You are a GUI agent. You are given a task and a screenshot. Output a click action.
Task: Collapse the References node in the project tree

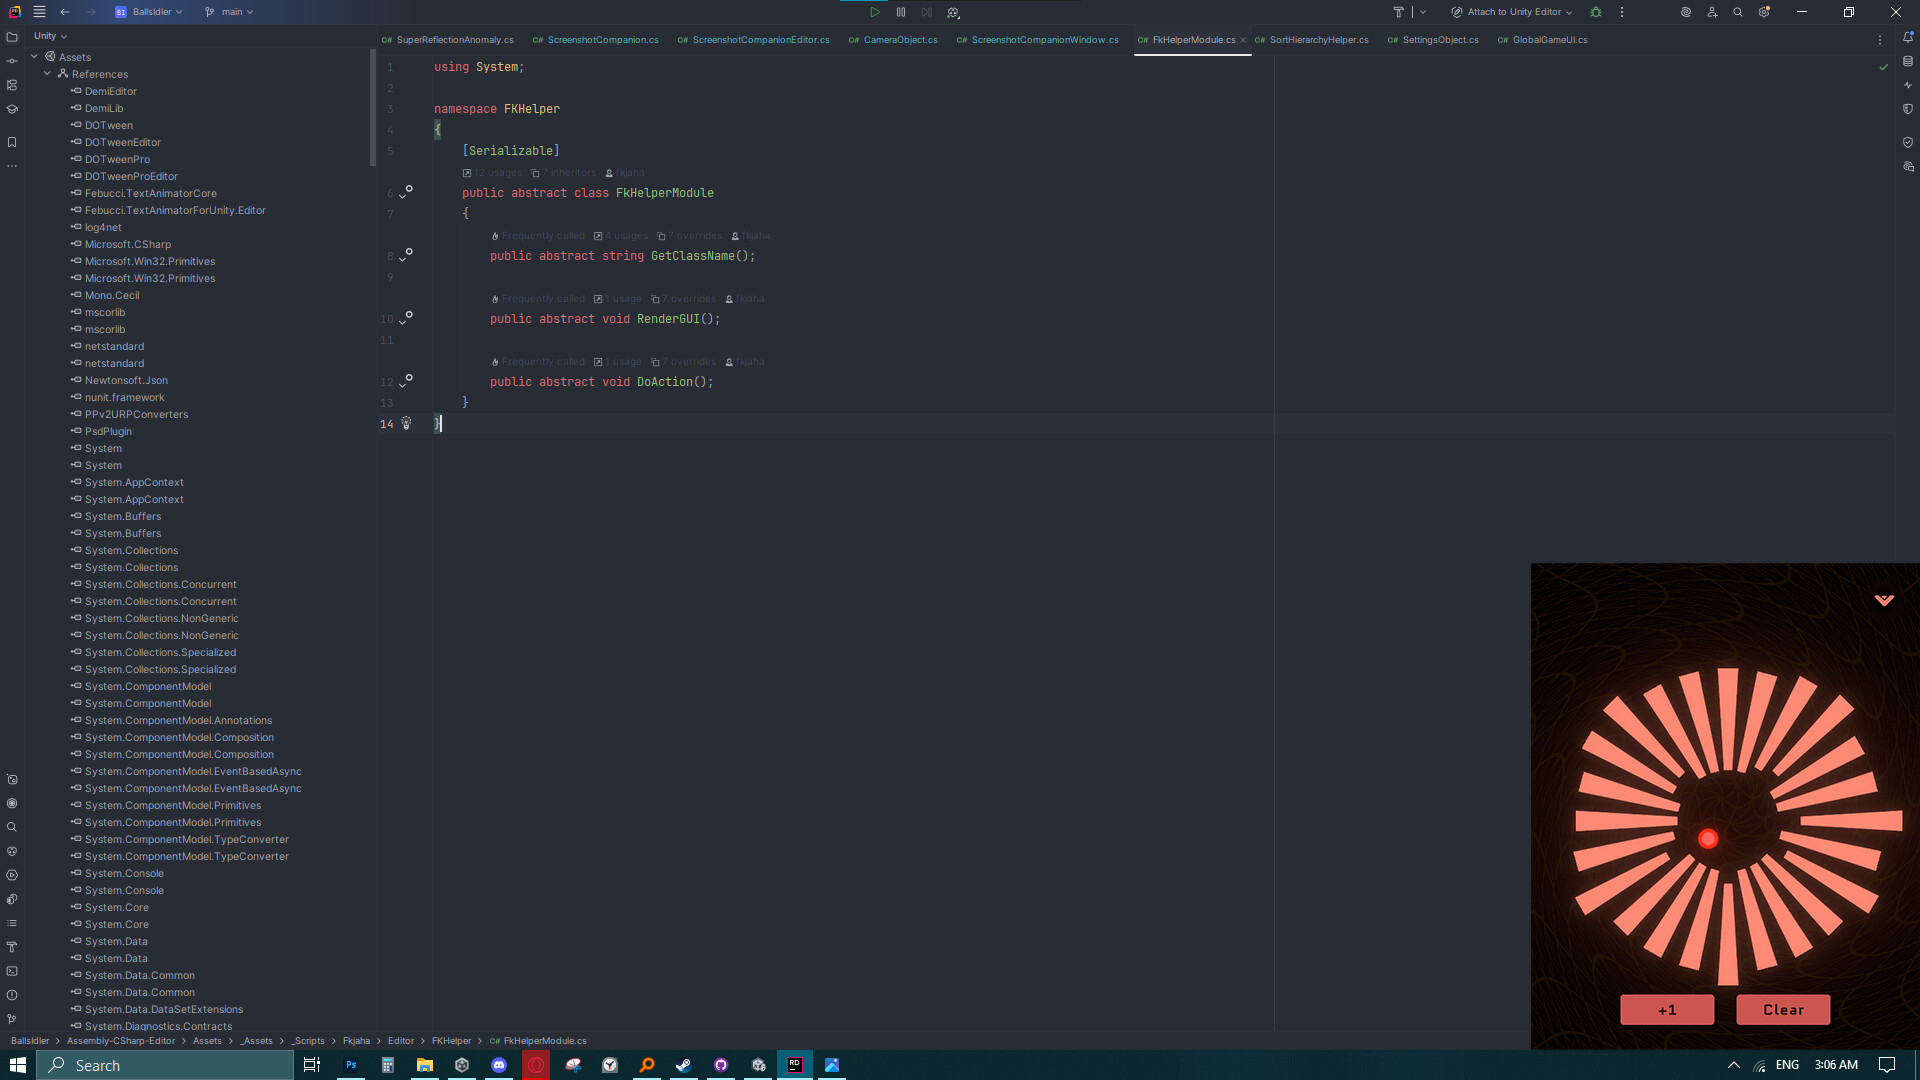47,74
